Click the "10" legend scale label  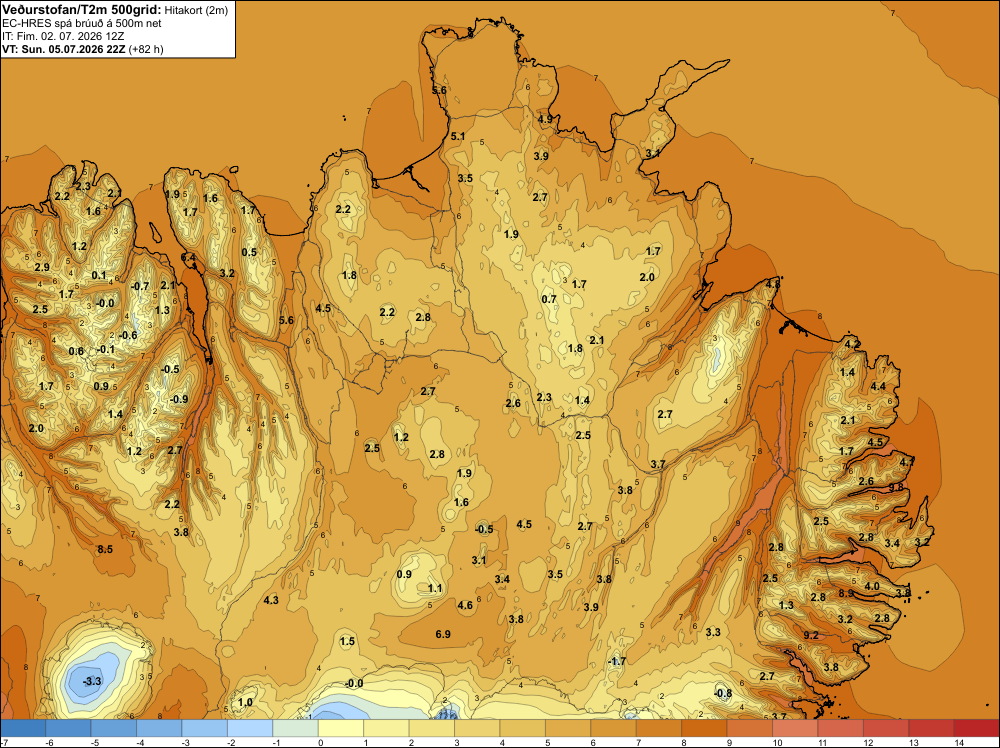pyautogui.click(x=777, y=743)
